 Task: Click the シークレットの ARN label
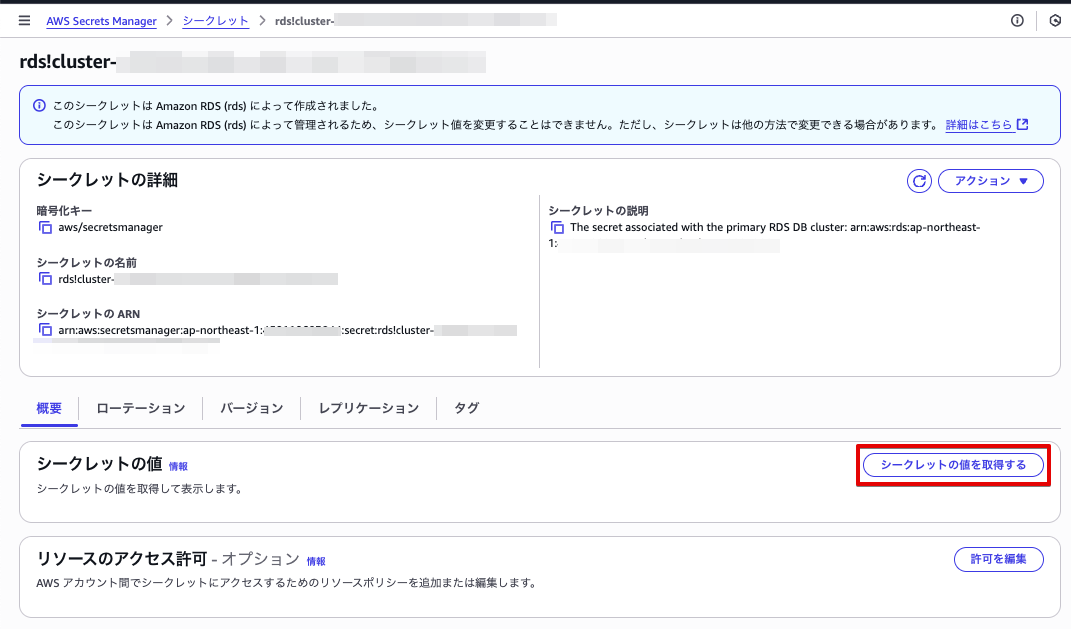coord(88,314)
